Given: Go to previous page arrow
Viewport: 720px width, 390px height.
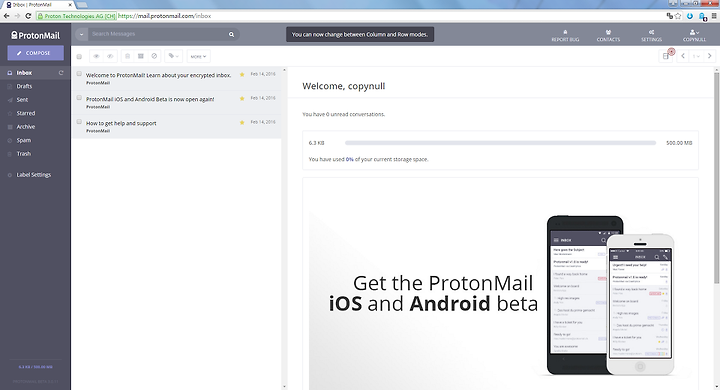Looking at the screenshot, I should pyautogui.click(x=683, y=56).
